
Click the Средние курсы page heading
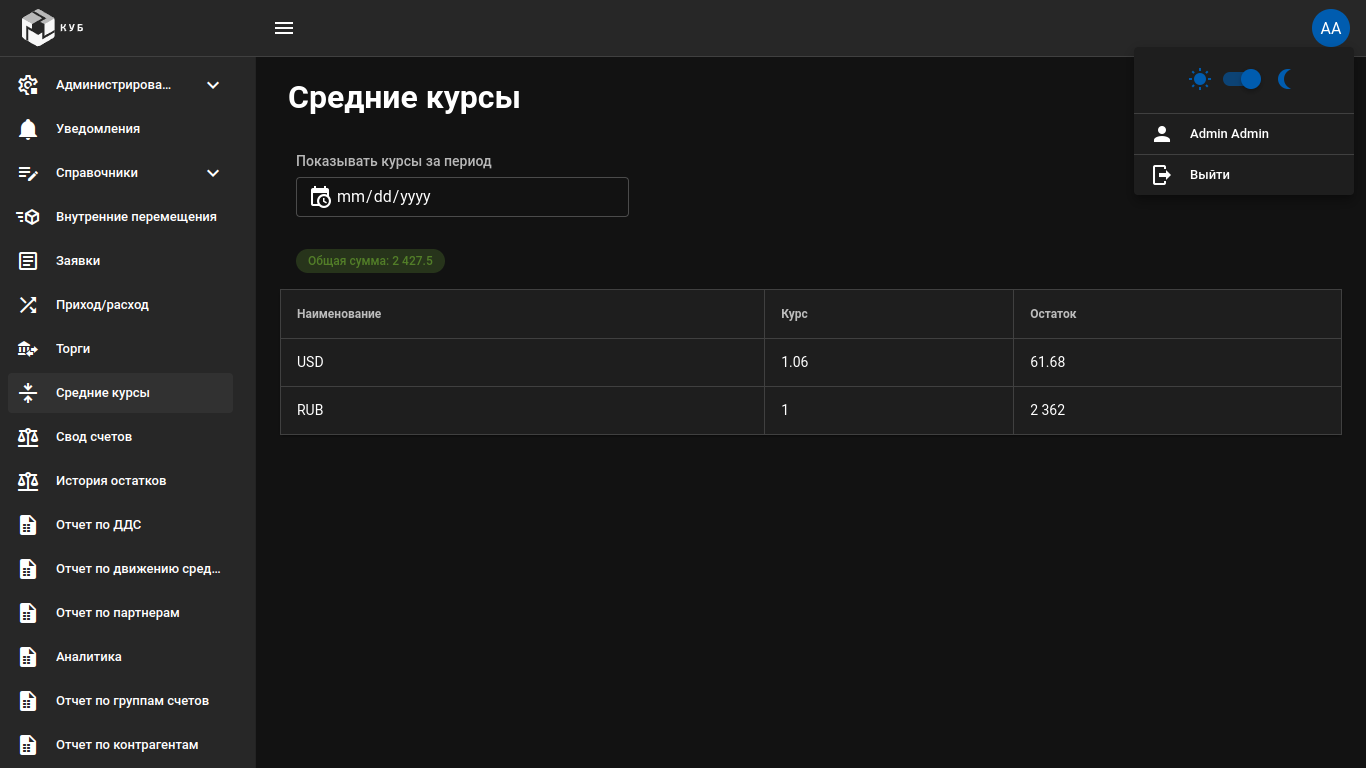404,98
